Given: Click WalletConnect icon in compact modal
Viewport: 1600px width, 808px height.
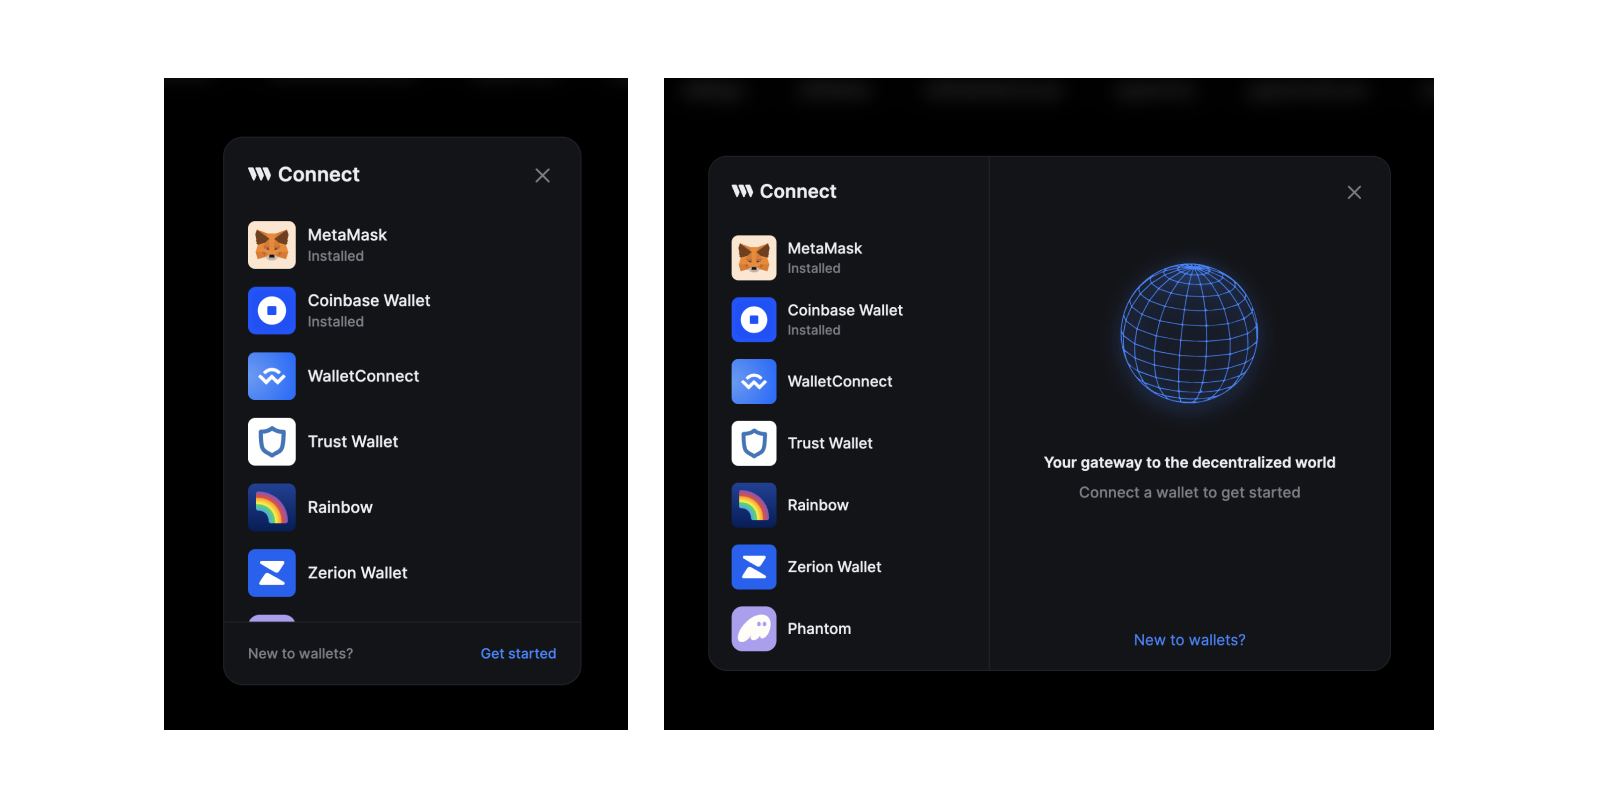Looking at the screenshot, I should coord(272,376).
